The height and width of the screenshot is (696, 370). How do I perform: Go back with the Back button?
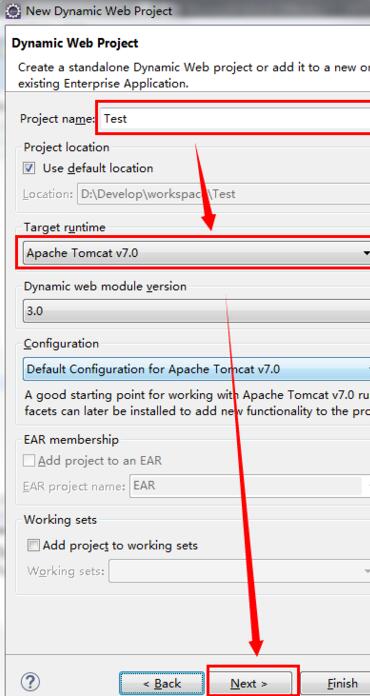[x=161, y=683]
